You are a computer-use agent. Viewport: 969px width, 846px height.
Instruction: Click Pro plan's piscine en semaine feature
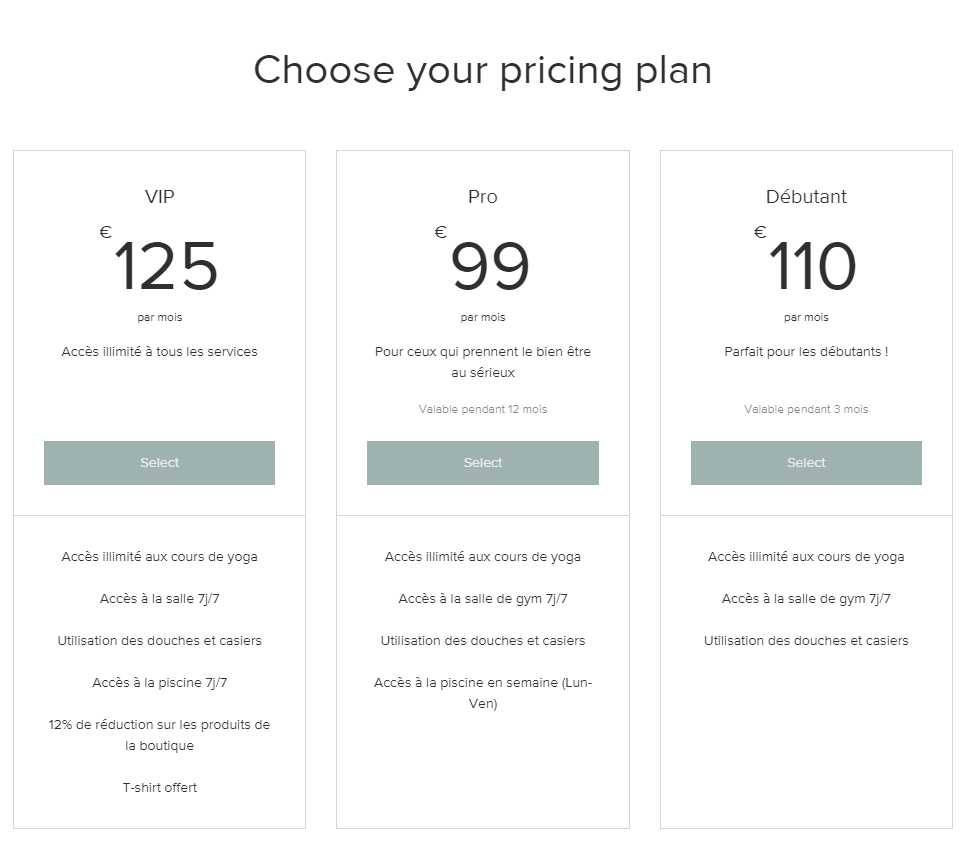click(482, 693)
